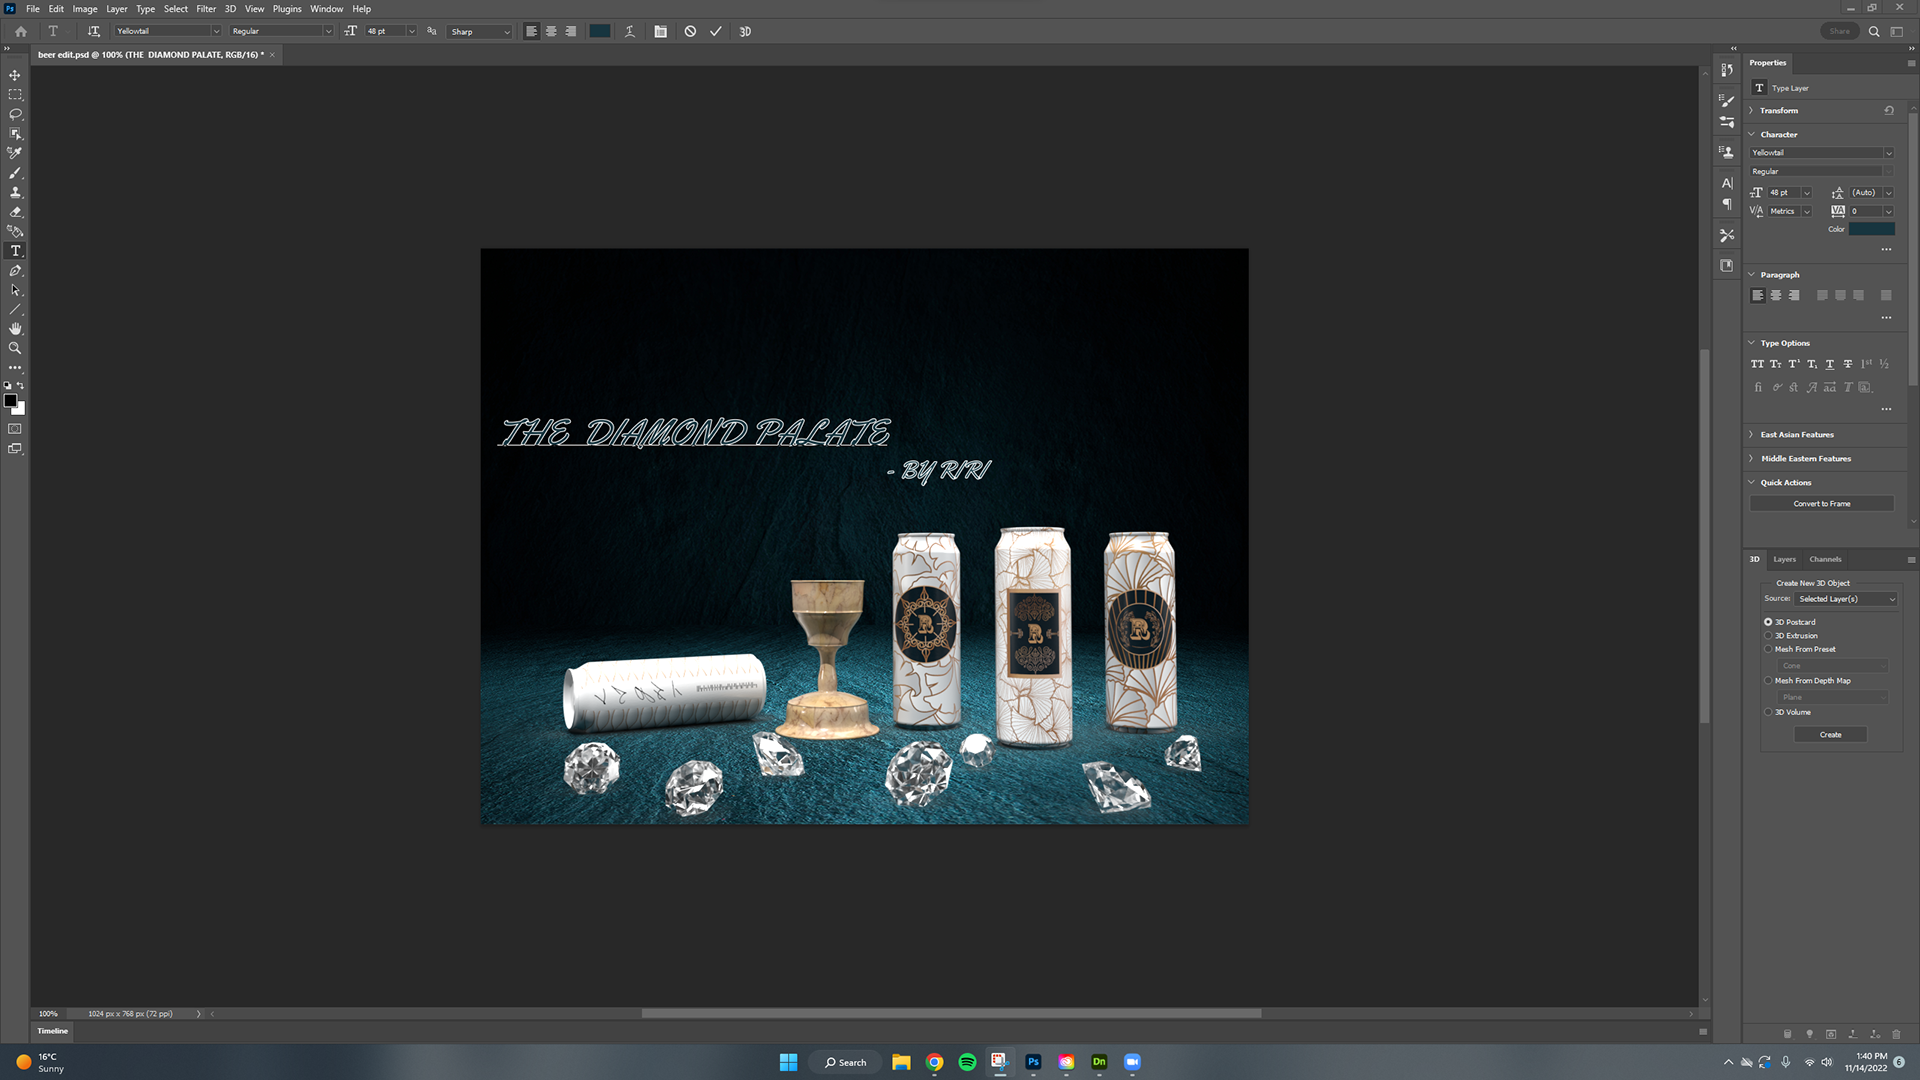Select the Move tool
Viewport: 1920px width, 1080px height.
click(15, 75)
